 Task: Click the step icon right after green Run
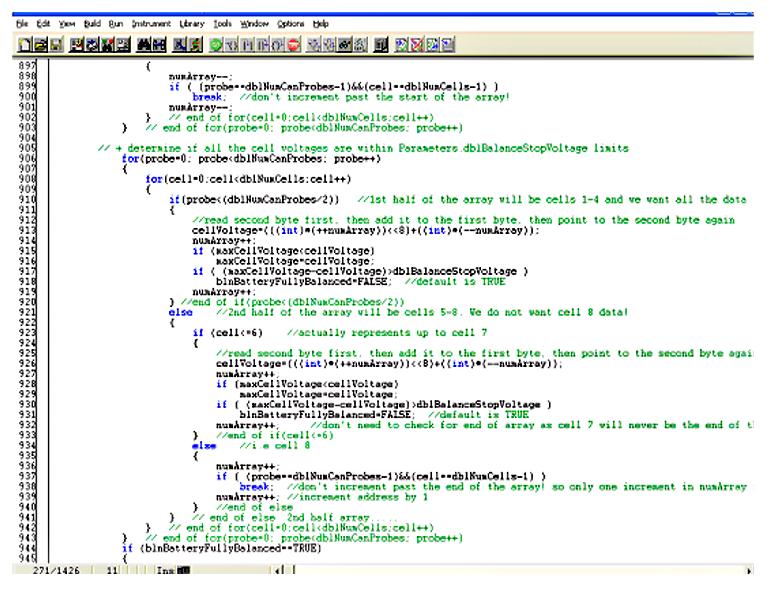click(x=231, y=45)
